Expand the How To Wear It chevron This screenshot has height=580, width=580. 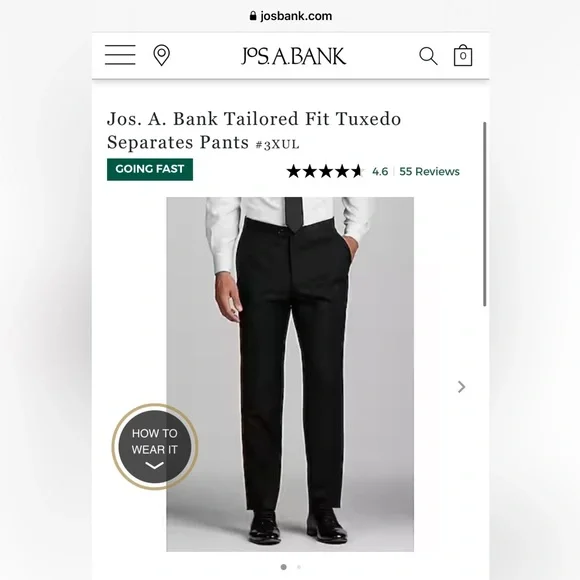click(x=155, y=465)
